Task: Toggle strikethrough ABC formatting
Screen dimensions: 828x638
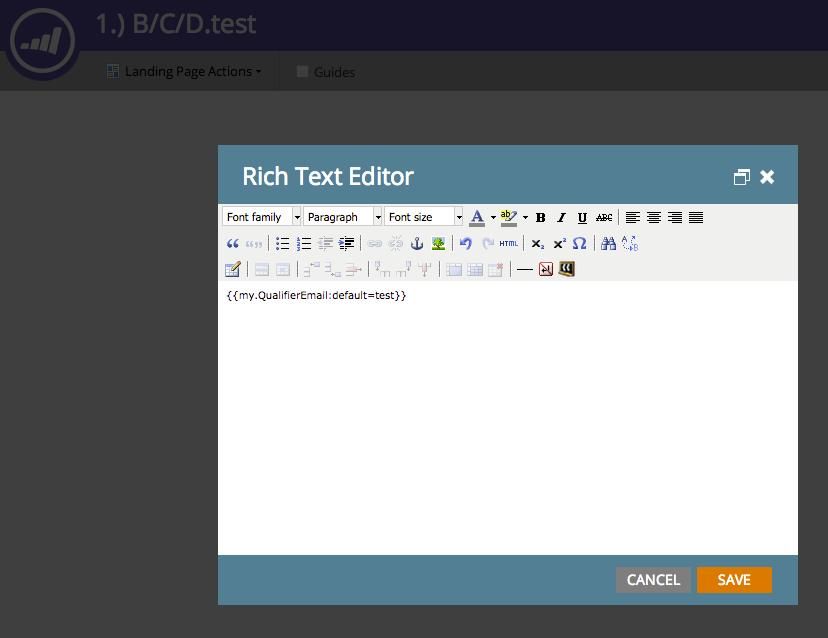Action: (604, 217)
